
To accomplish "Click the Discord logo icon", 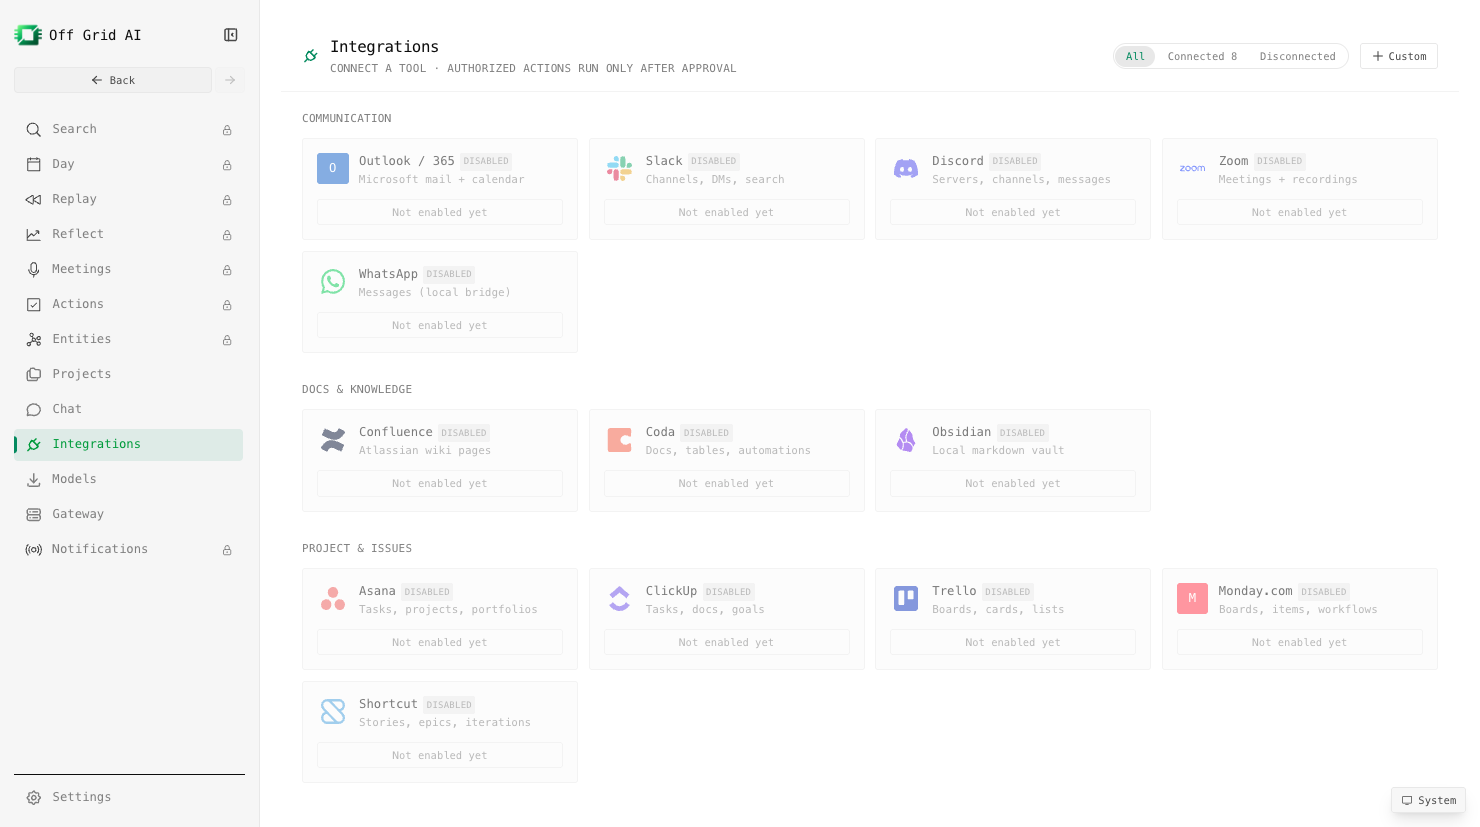I will (x=906, y=169).
